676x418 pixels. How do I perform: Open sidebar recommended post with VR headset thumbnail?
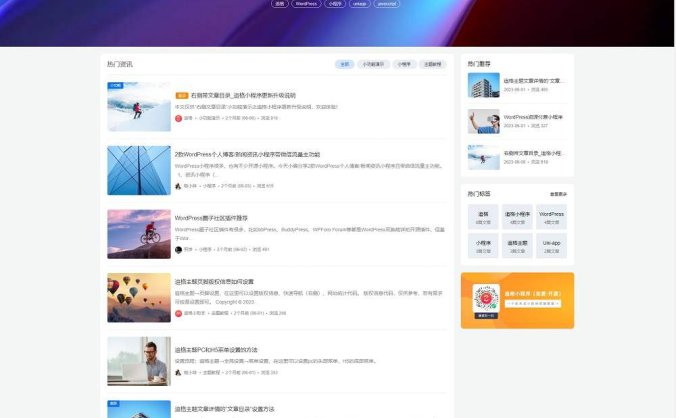coord(484,121)
